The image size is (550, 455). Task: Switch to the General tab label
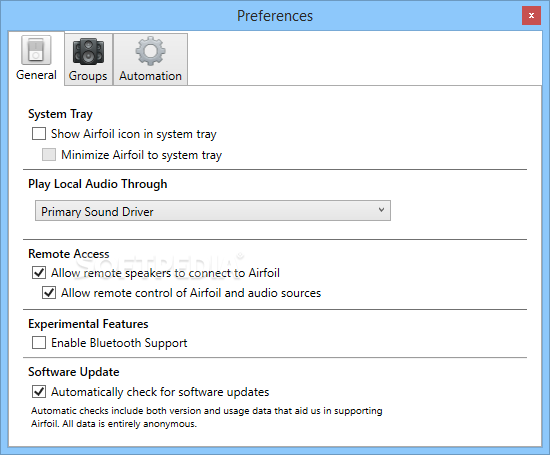(x=36, y=75)
